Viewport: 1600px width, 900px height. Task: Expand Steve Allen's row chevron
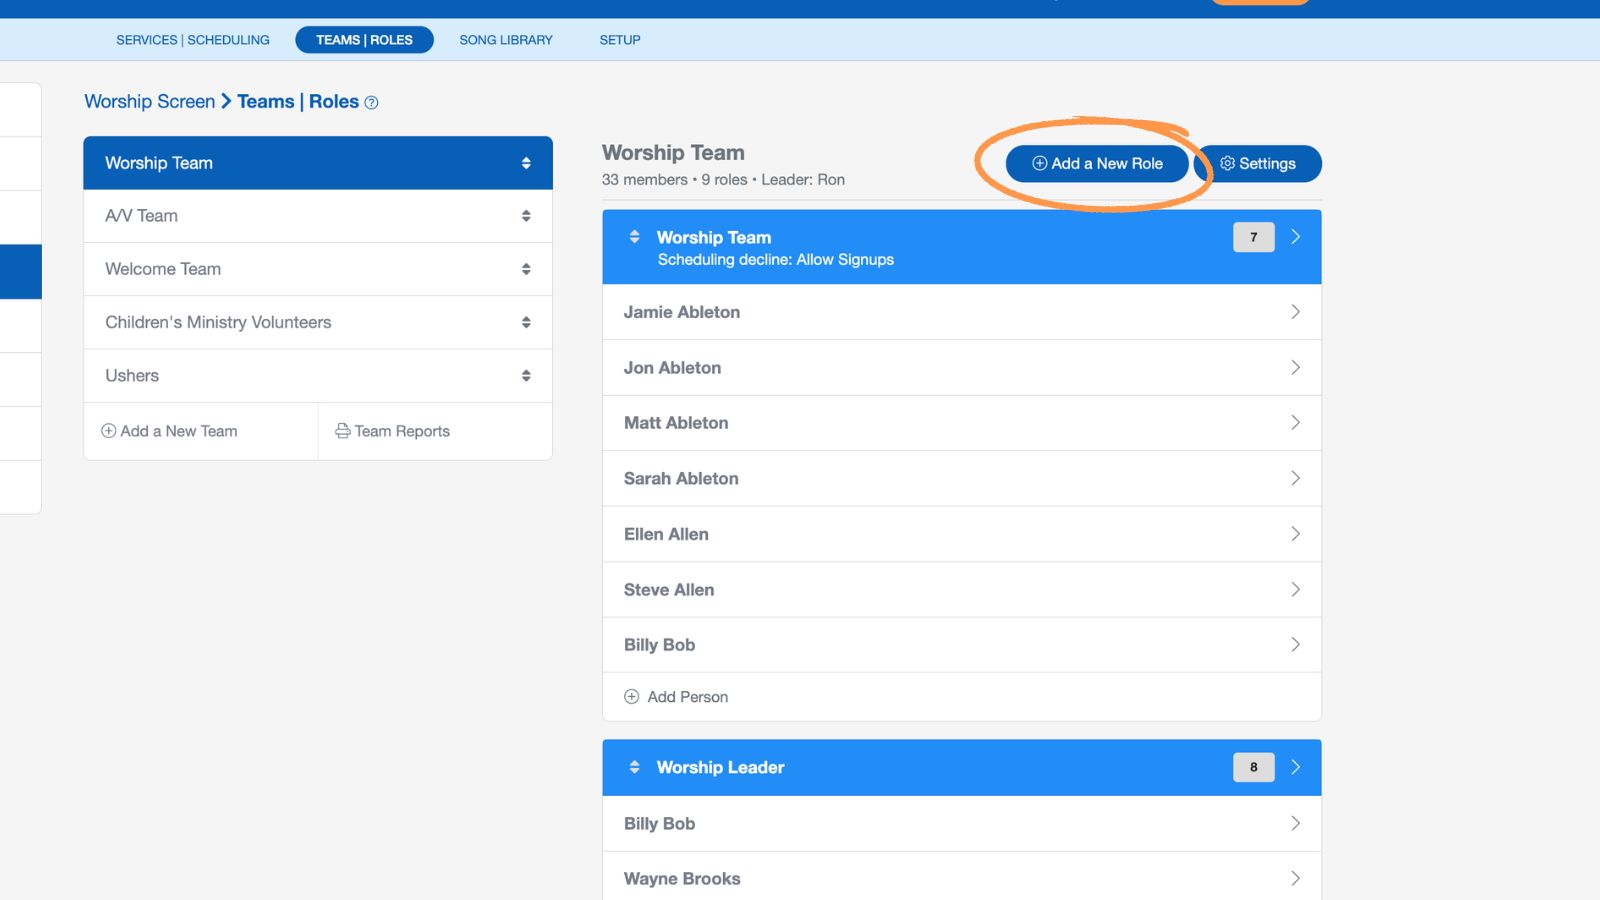coord(1296,589)
